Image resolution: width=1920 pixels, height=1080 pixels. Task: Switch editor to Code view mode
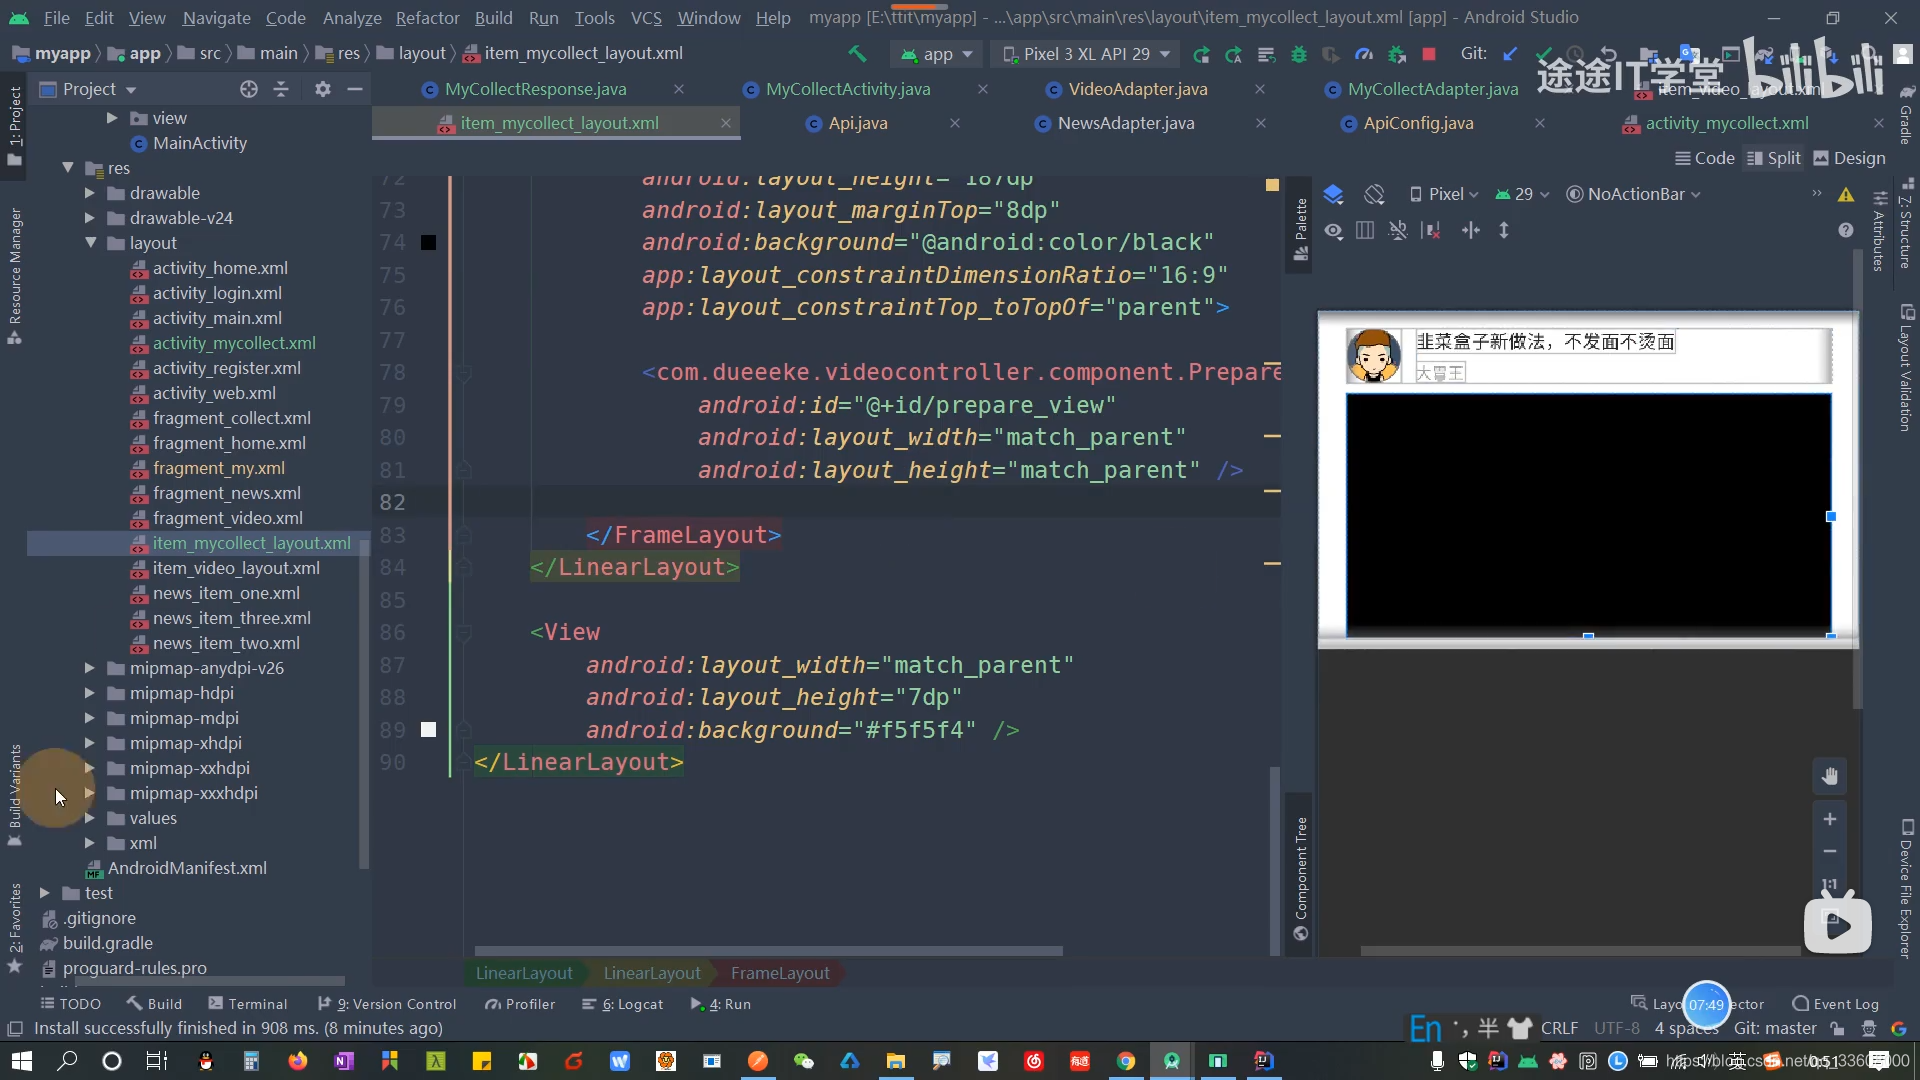click(x=1704, y=158)
